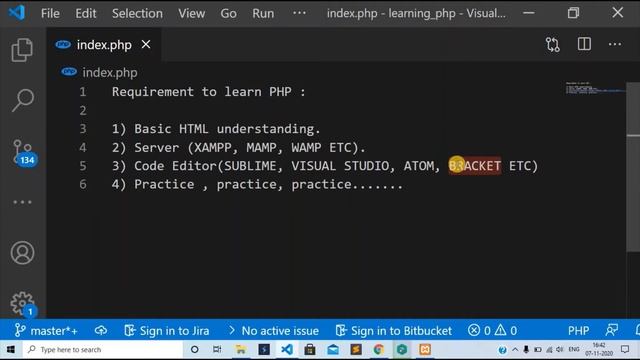Open Google Chrome from the taskbar
The width and height of the screenshot is (640, 360).
[379, 349]
